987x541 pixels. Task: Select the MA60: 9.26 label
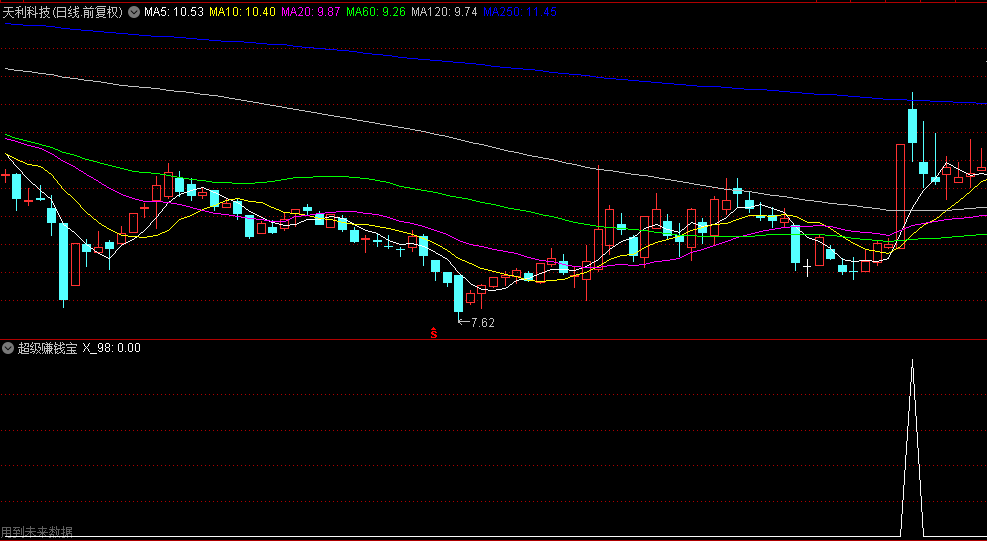376,11
